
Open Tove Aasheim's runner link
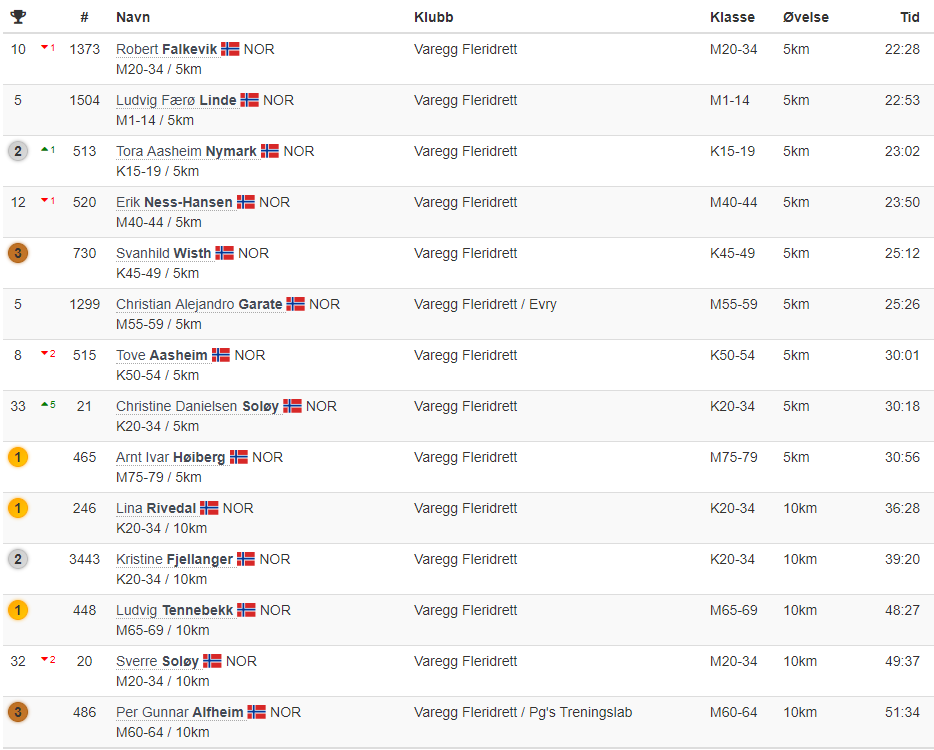pos(162,355)
